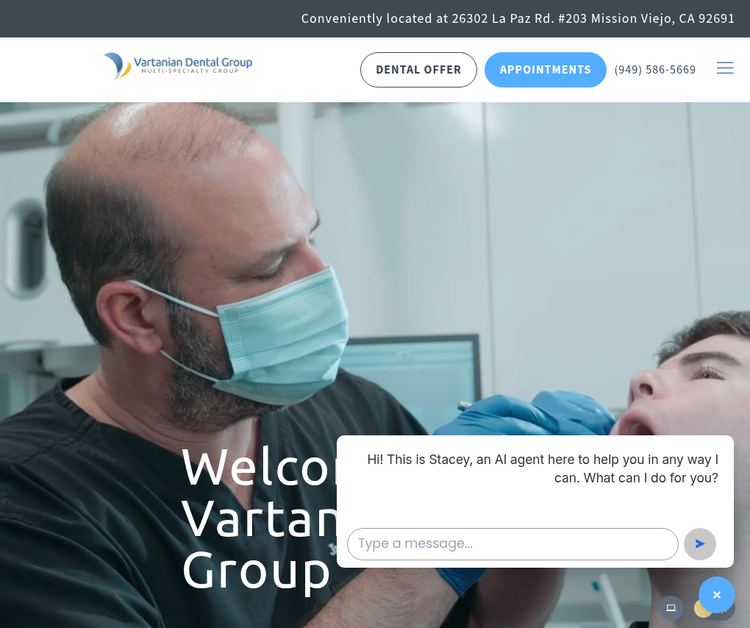Click the dark top announcement bar
The width and height of the screenshot is (750, 628).
tap(375, 18)
